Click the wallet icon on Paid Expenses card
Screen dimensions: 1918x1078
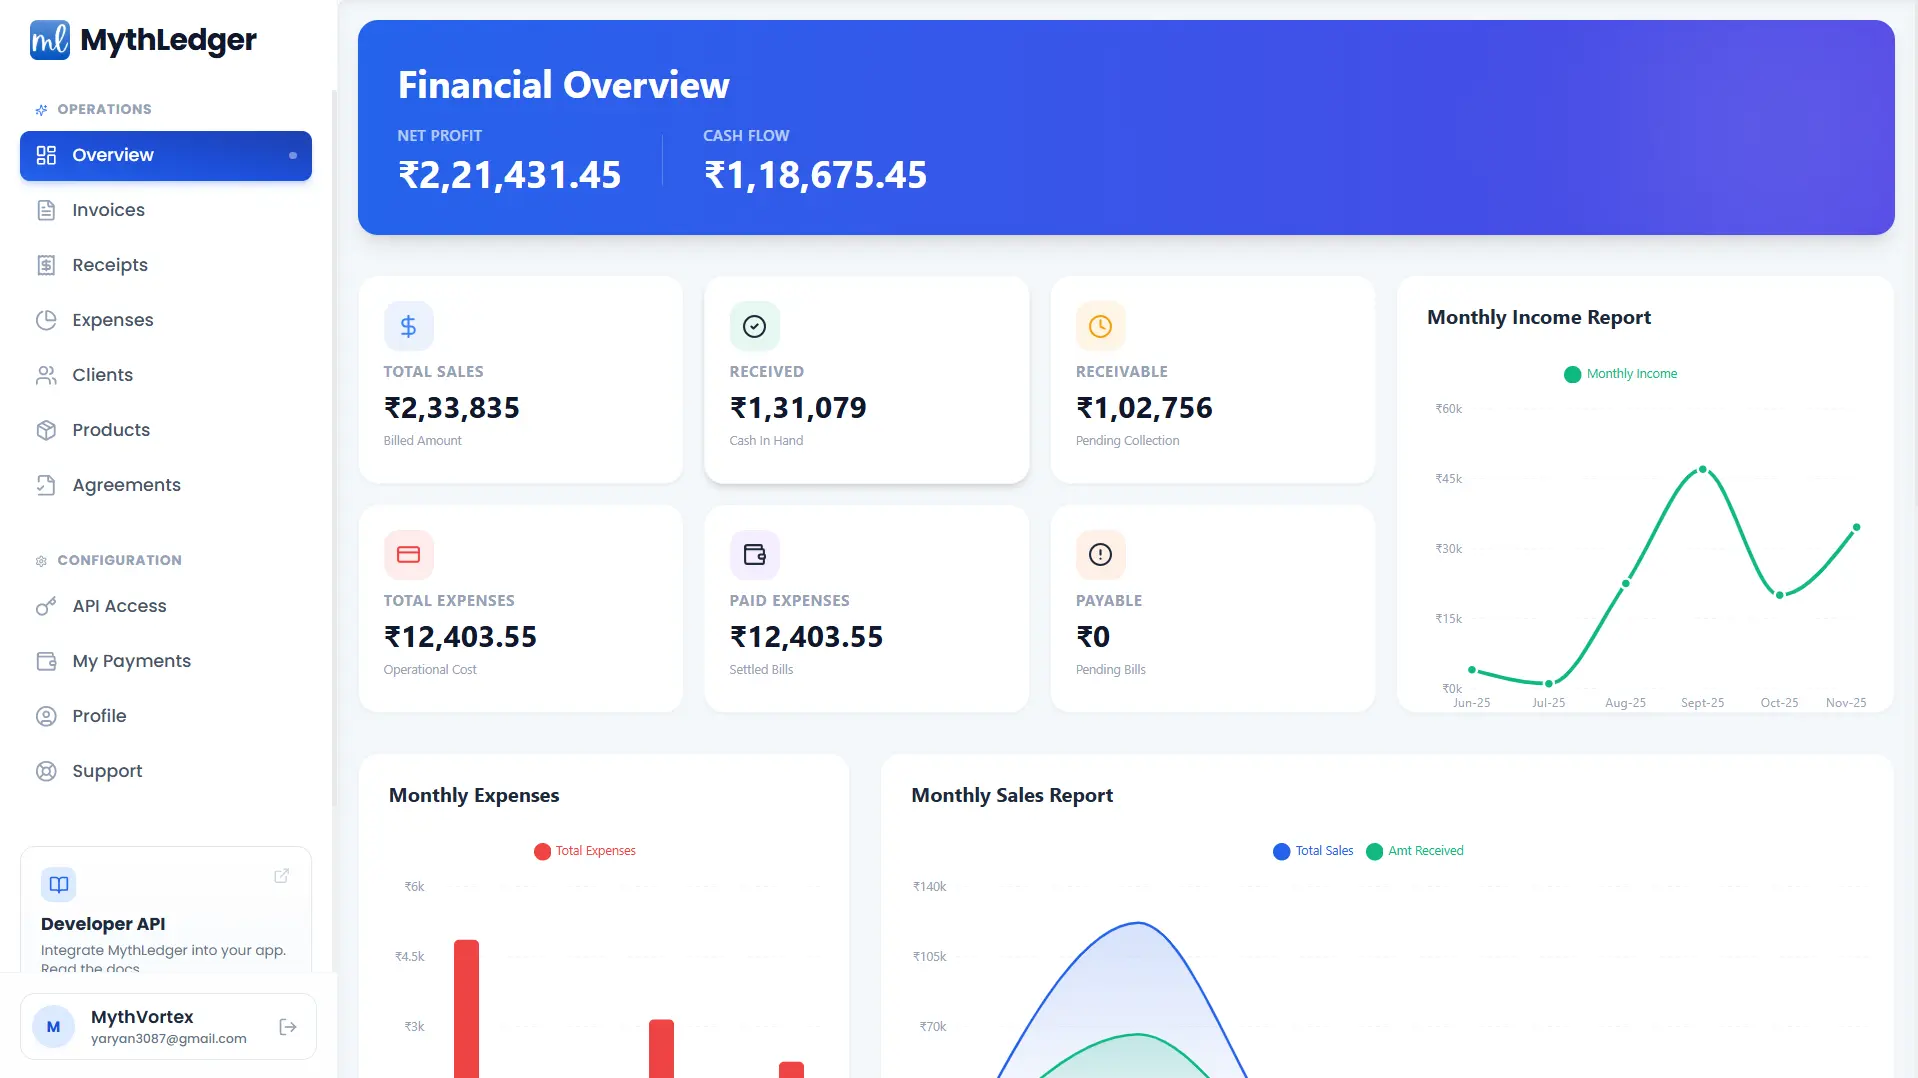tap(754, 554)
